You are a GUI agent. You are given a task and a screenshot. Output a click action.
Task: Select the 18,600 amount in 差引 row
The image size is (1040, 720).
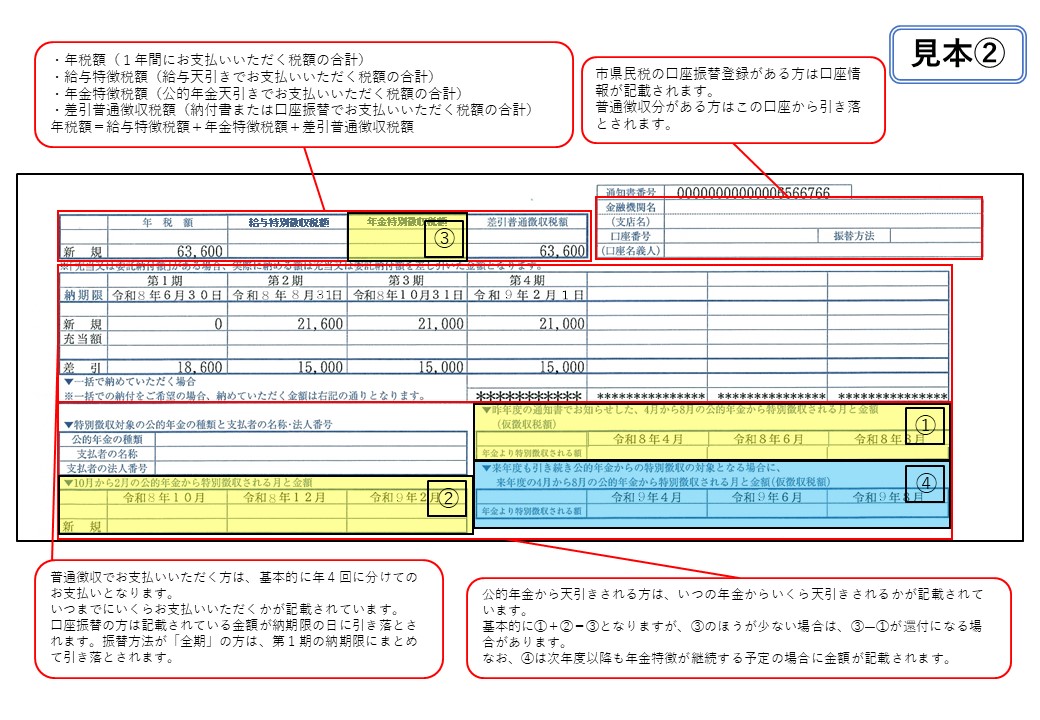[200, 368]
